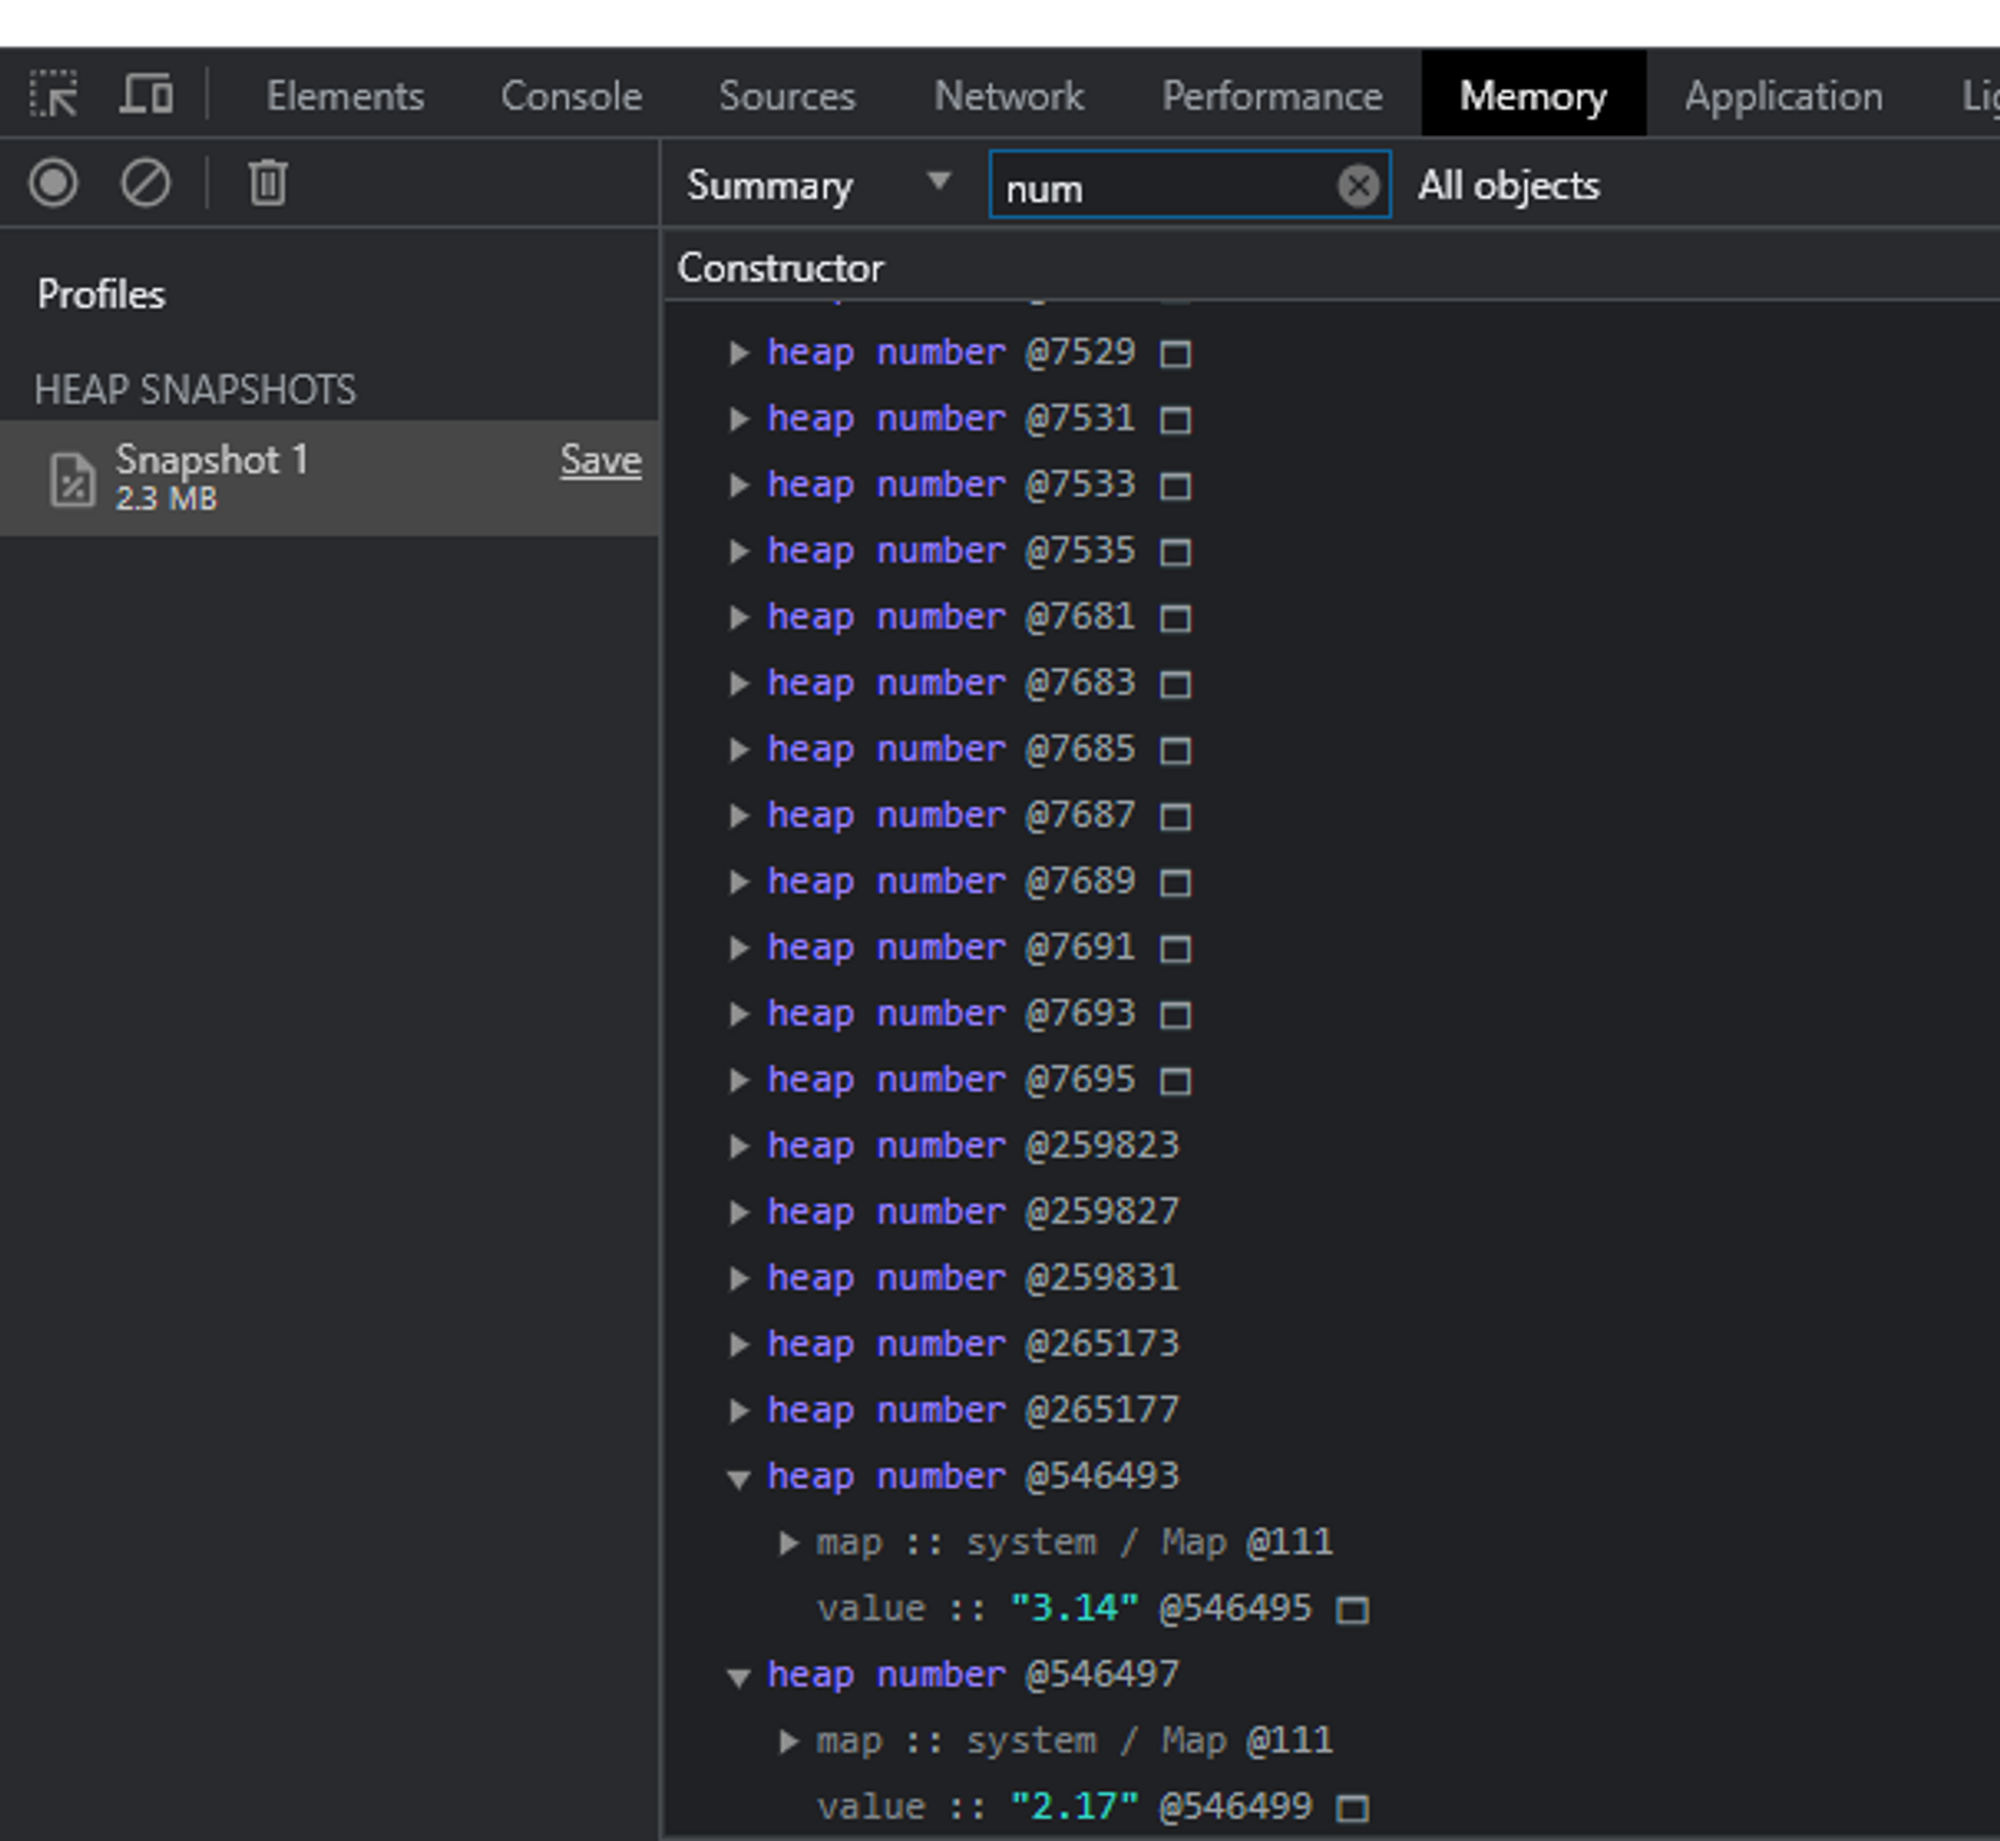
Task: Expand heap number @265173 row
Action: pyautogui.click(x=739, y=1344)
